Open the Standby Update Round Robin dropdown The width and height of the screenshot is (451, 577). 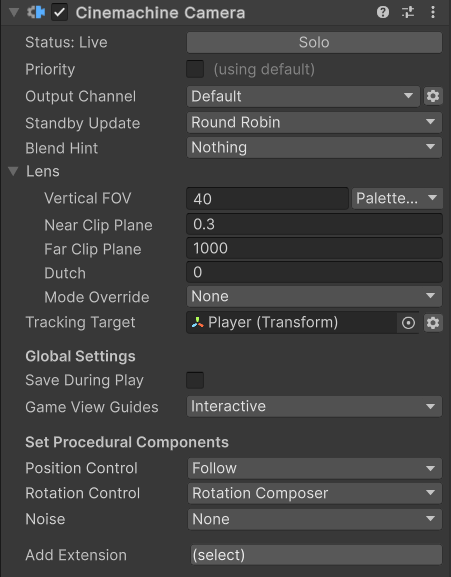pyautogui.click(x=315, y=122)
